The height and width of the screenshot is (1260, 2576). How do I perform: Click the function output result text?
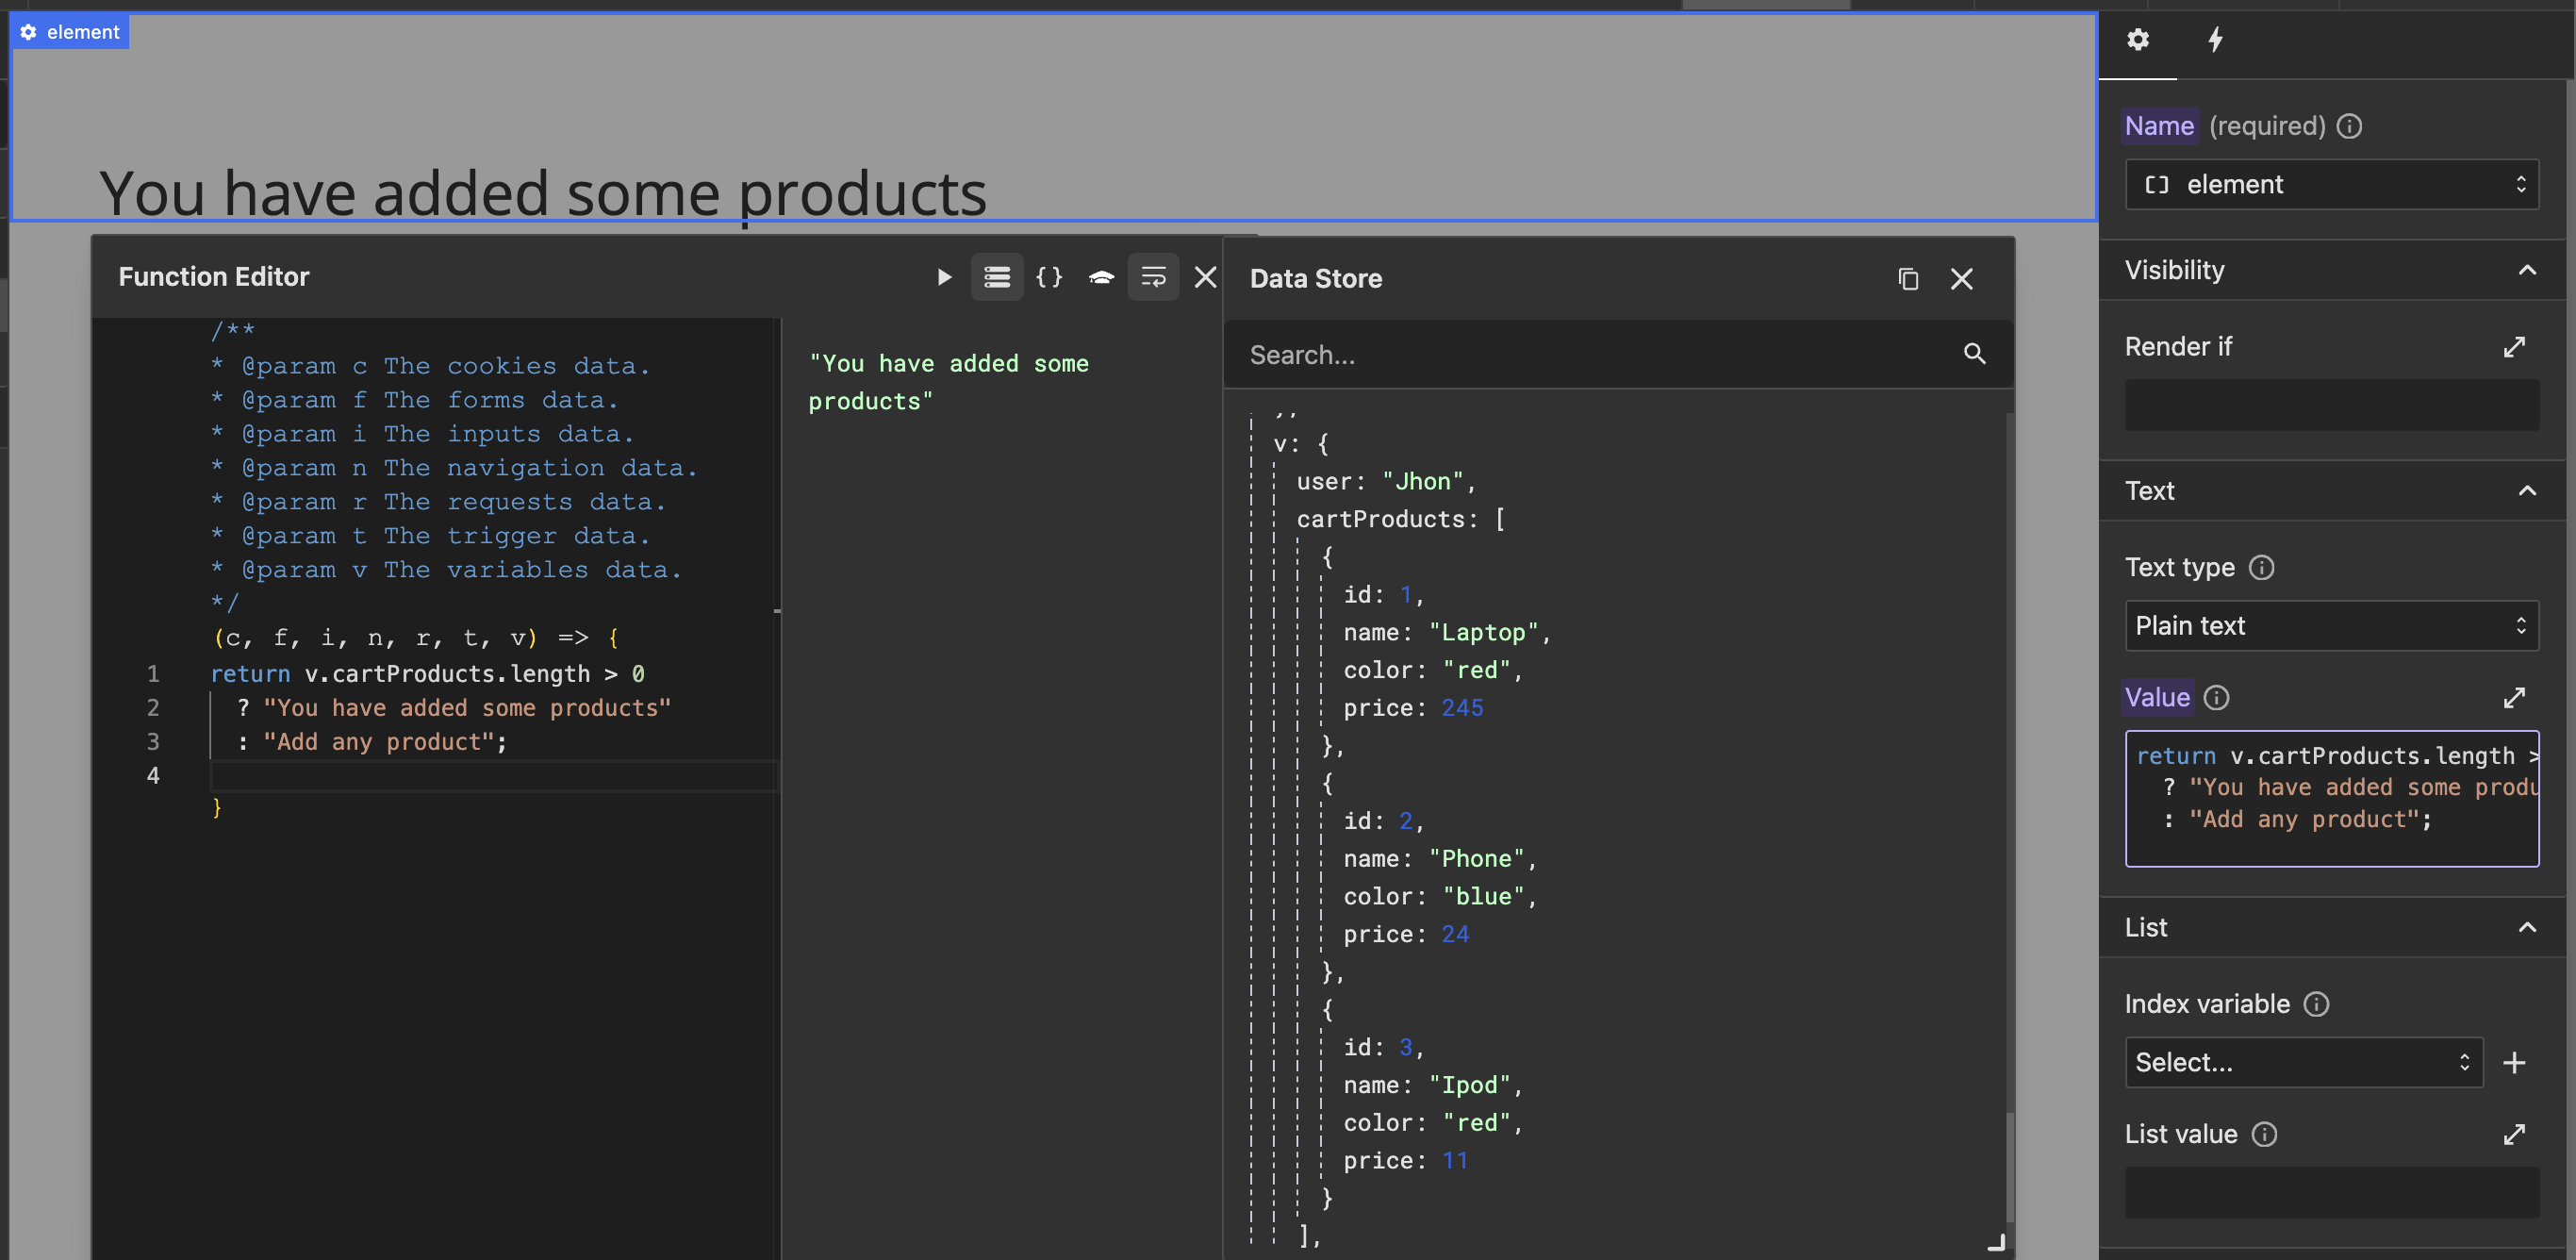point(948,382)
